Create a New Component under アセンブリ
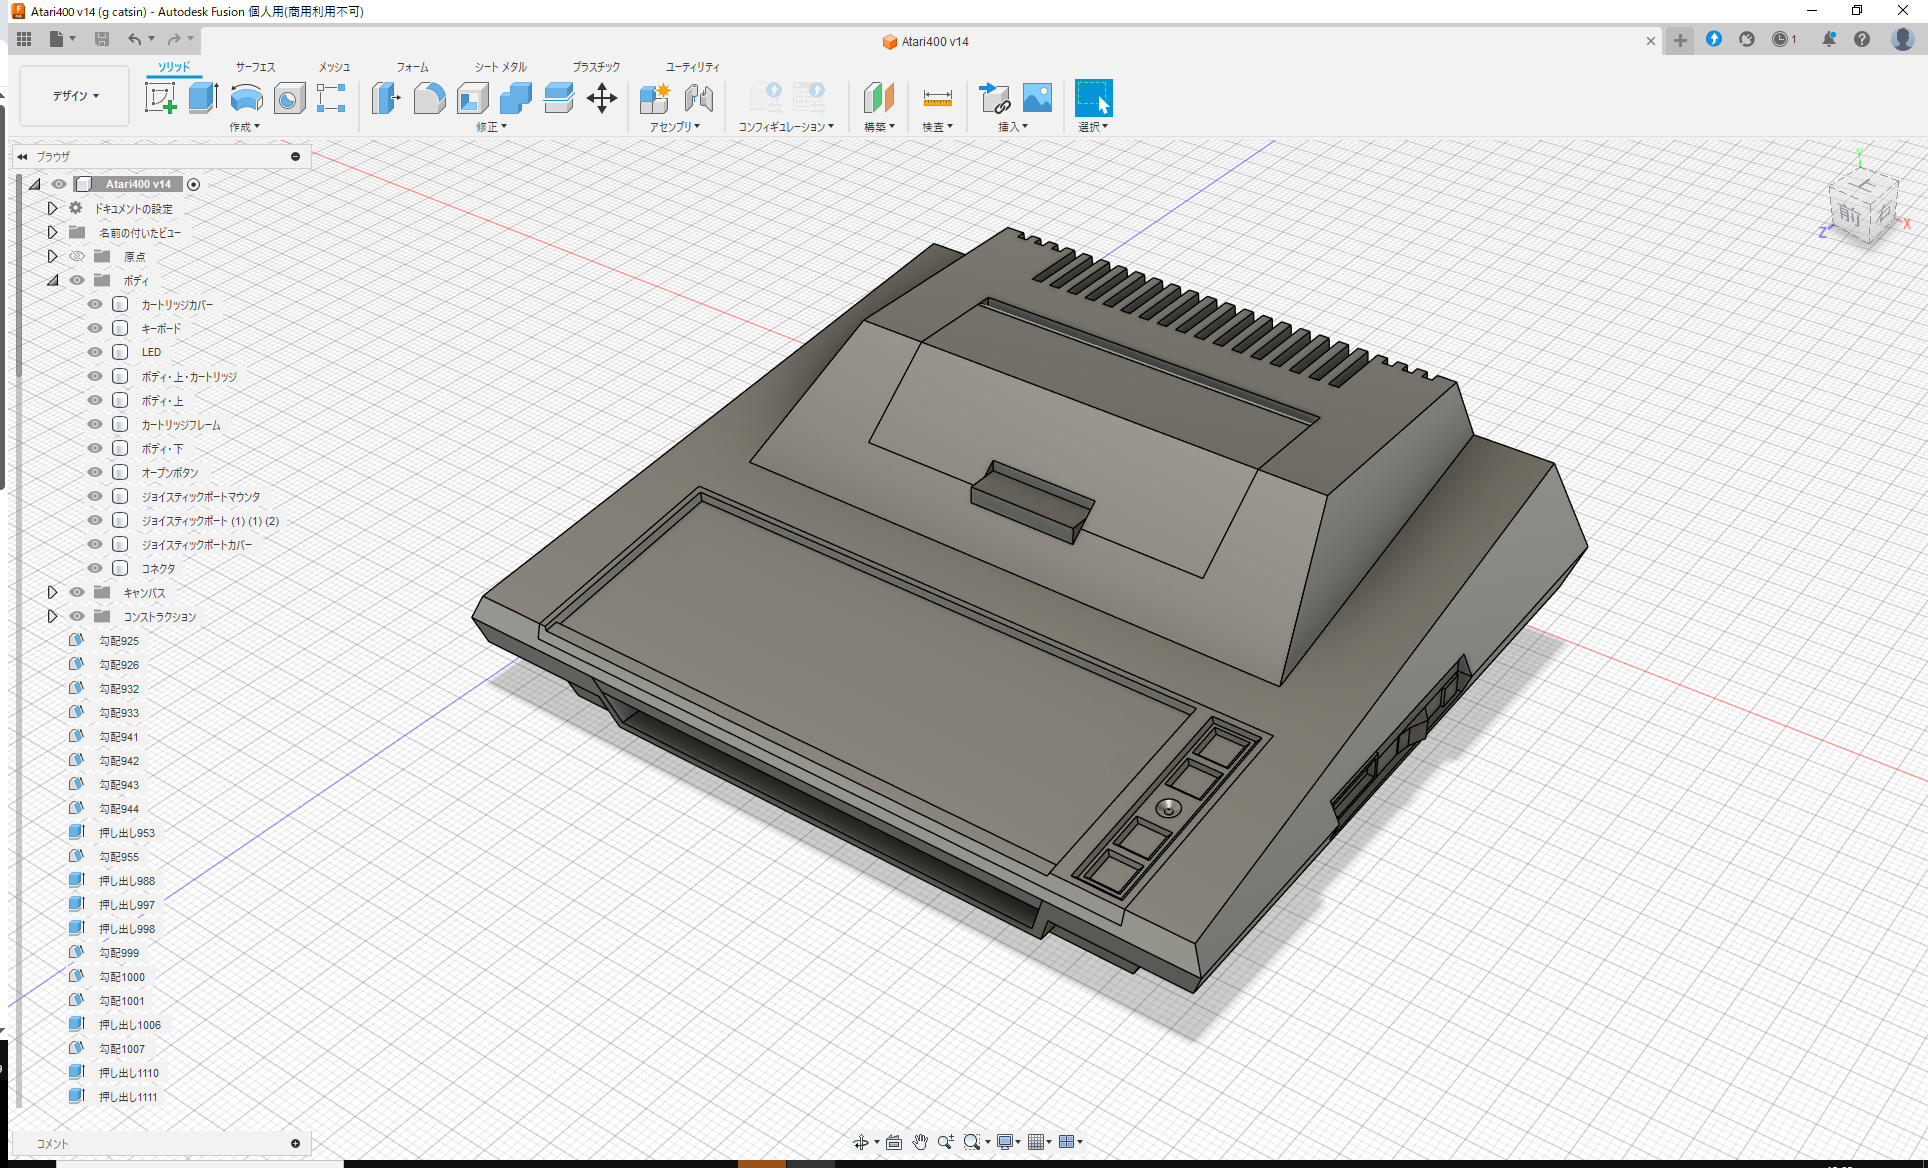This screenshot has height=1168, width=1928. 655,98
